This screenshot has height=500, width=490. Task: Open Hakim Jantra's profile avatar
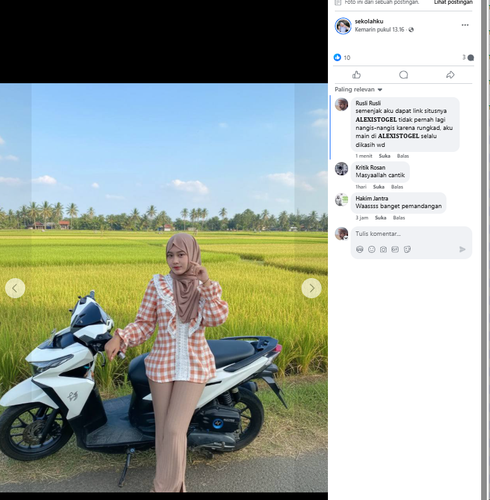[341, 200]
